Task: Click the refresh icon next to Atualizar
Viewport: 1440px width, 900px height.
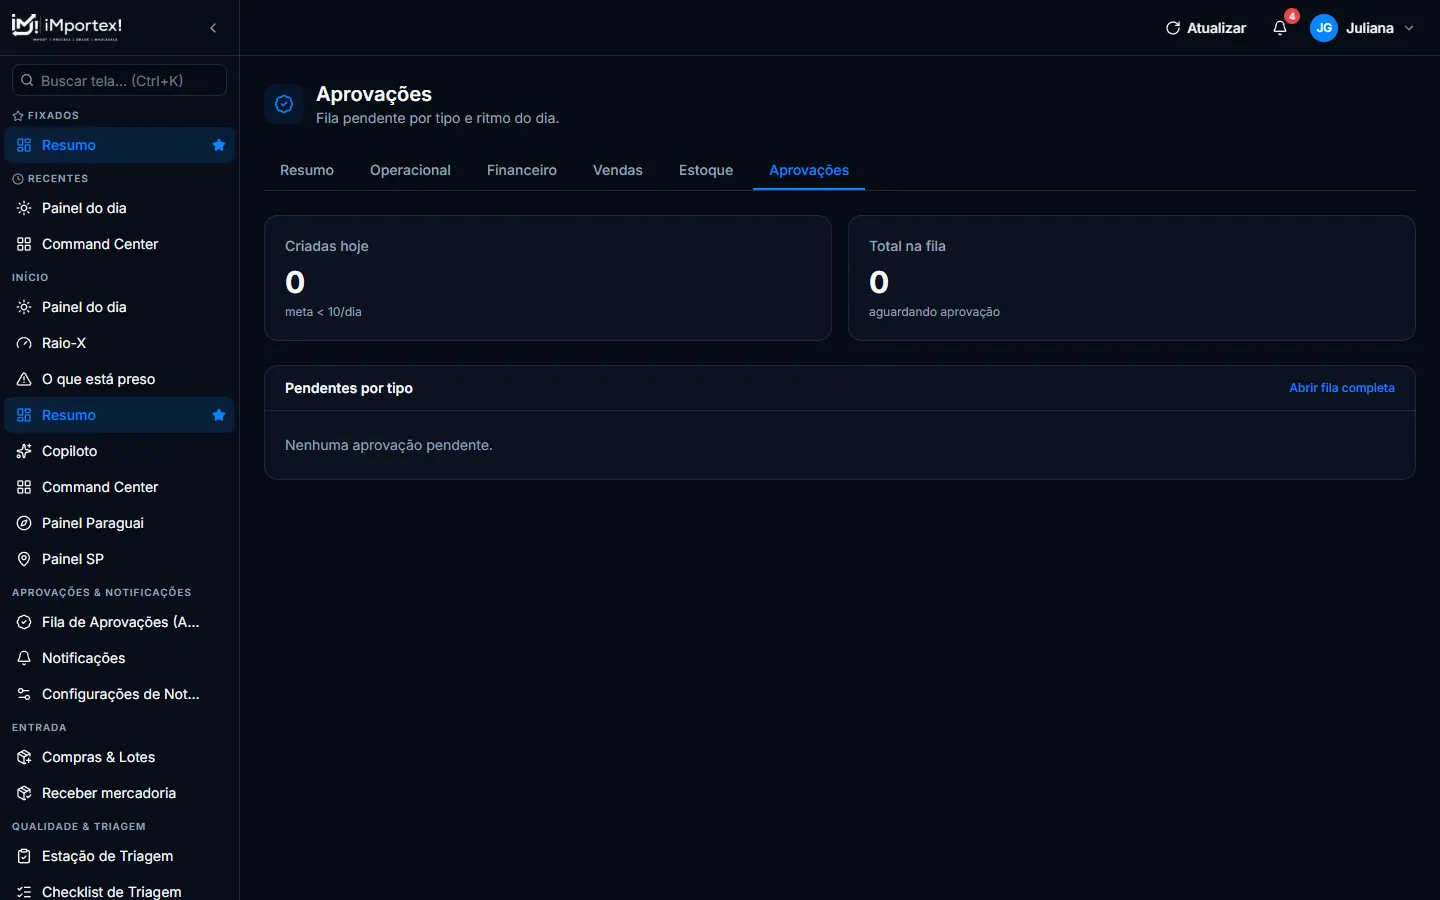Action: point(1173,28)
